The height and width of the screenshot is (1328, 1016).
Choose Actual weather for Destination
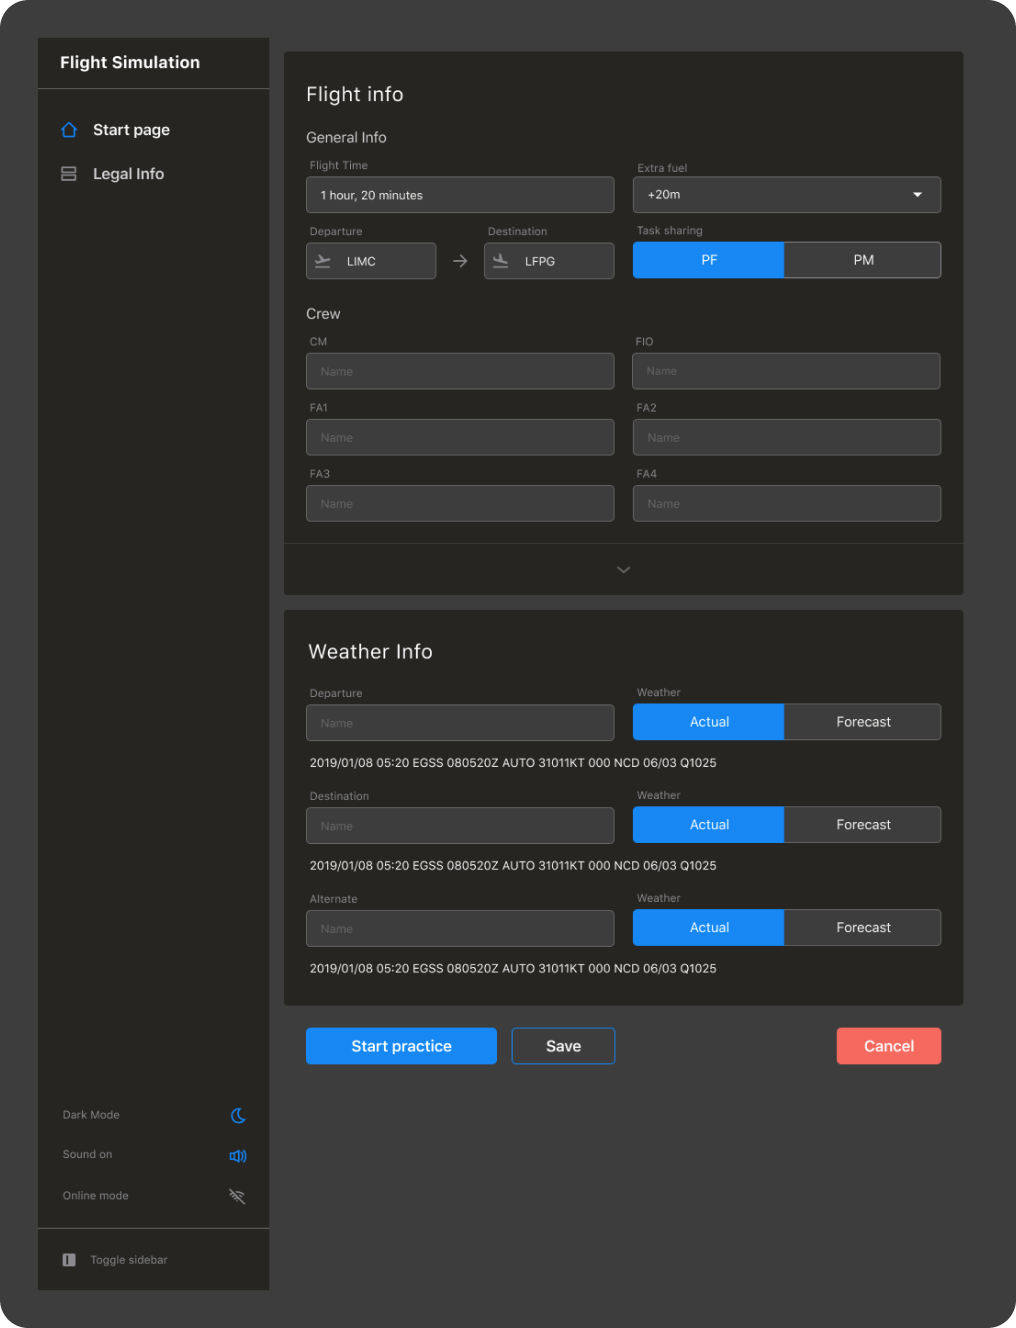click(x=709, y=825)
